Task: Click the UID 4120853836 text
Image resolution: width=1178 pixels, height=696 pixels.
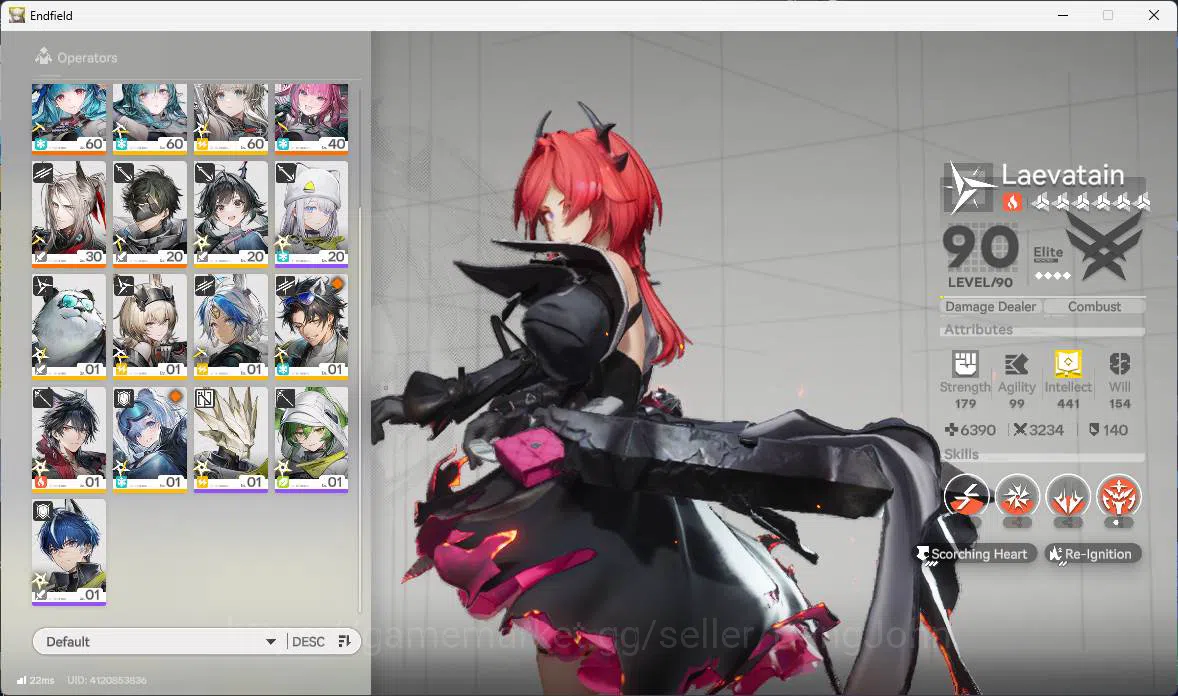Action: (107, 680)
